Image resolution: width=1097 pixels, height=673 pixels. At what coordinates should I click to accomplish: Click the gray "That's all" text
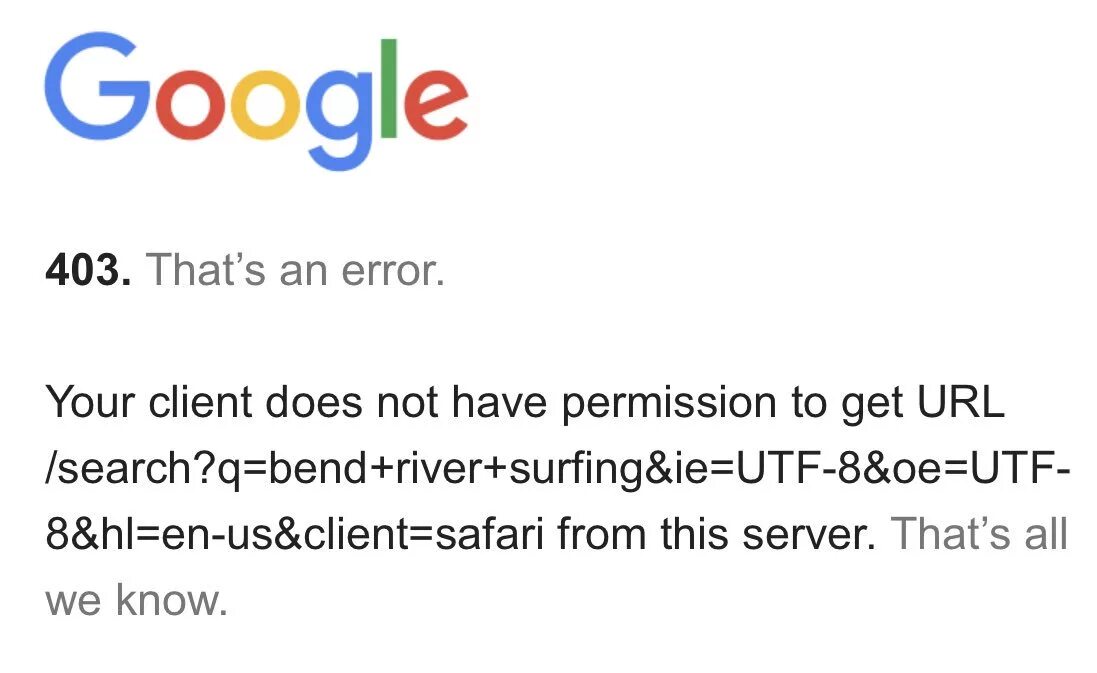(x=980, y=535)
